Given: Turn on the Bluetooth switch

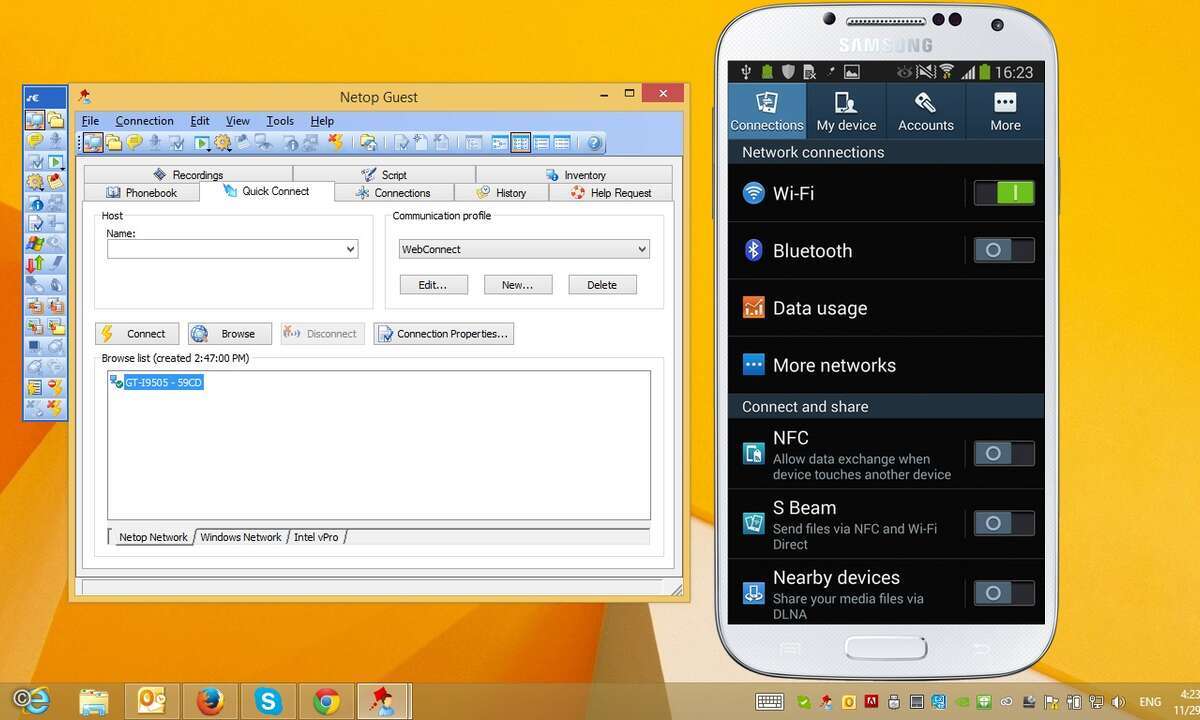Looking at the screenshot, I should tap(1004, 250).
